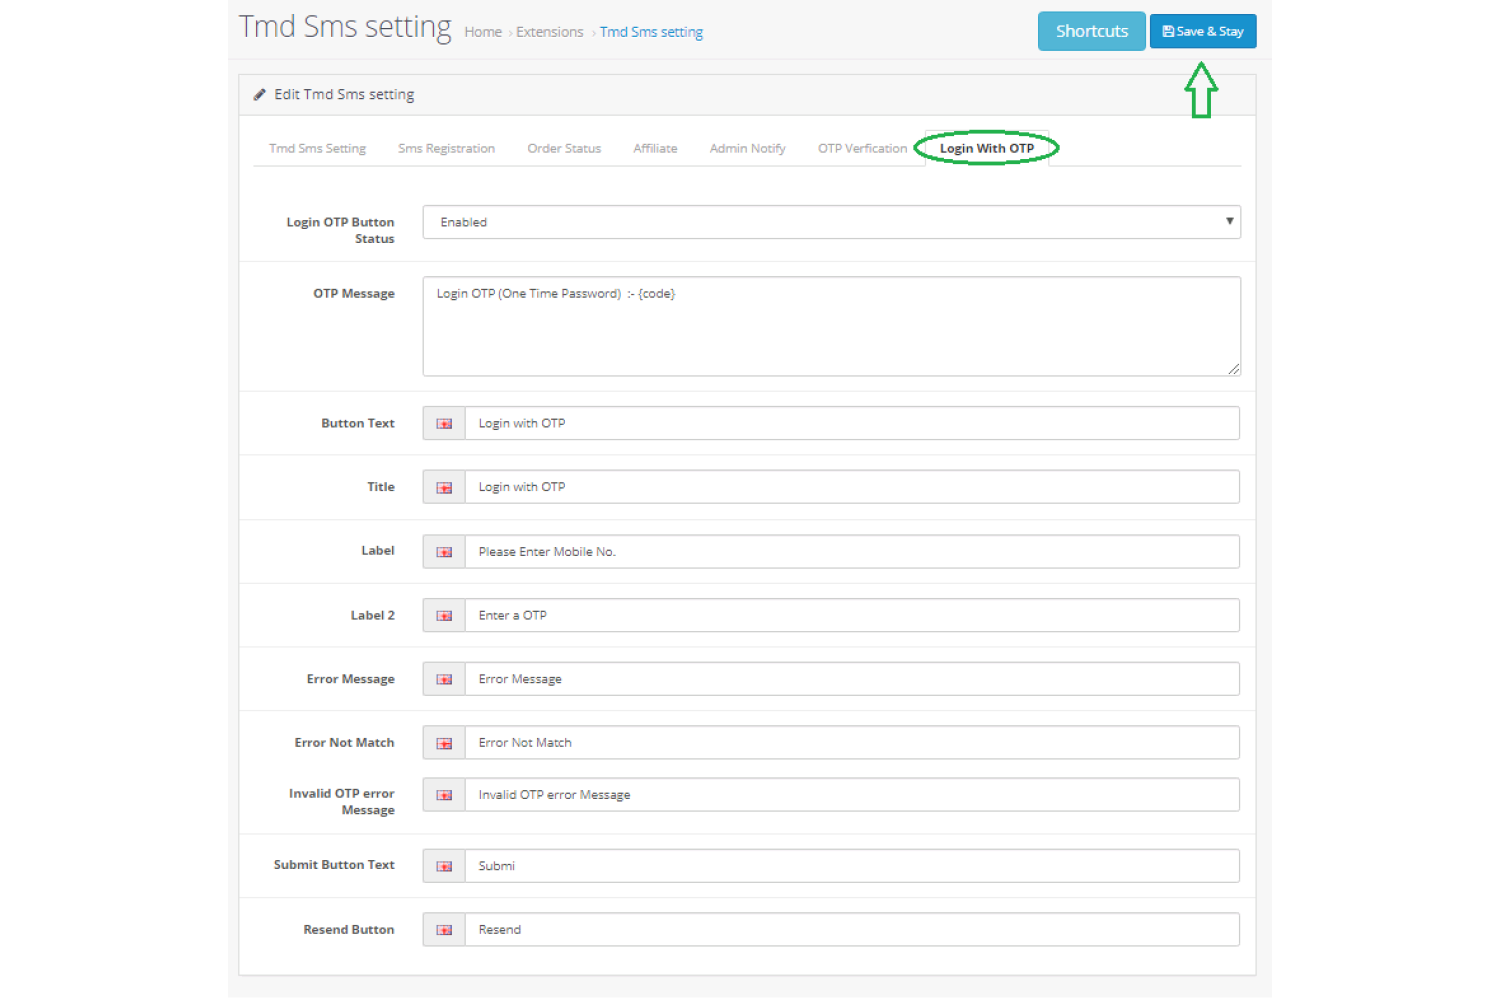This screenshot has width=1500, height=1000.
Task: Click the OTP Message label
Action: [x=354, y=293]
